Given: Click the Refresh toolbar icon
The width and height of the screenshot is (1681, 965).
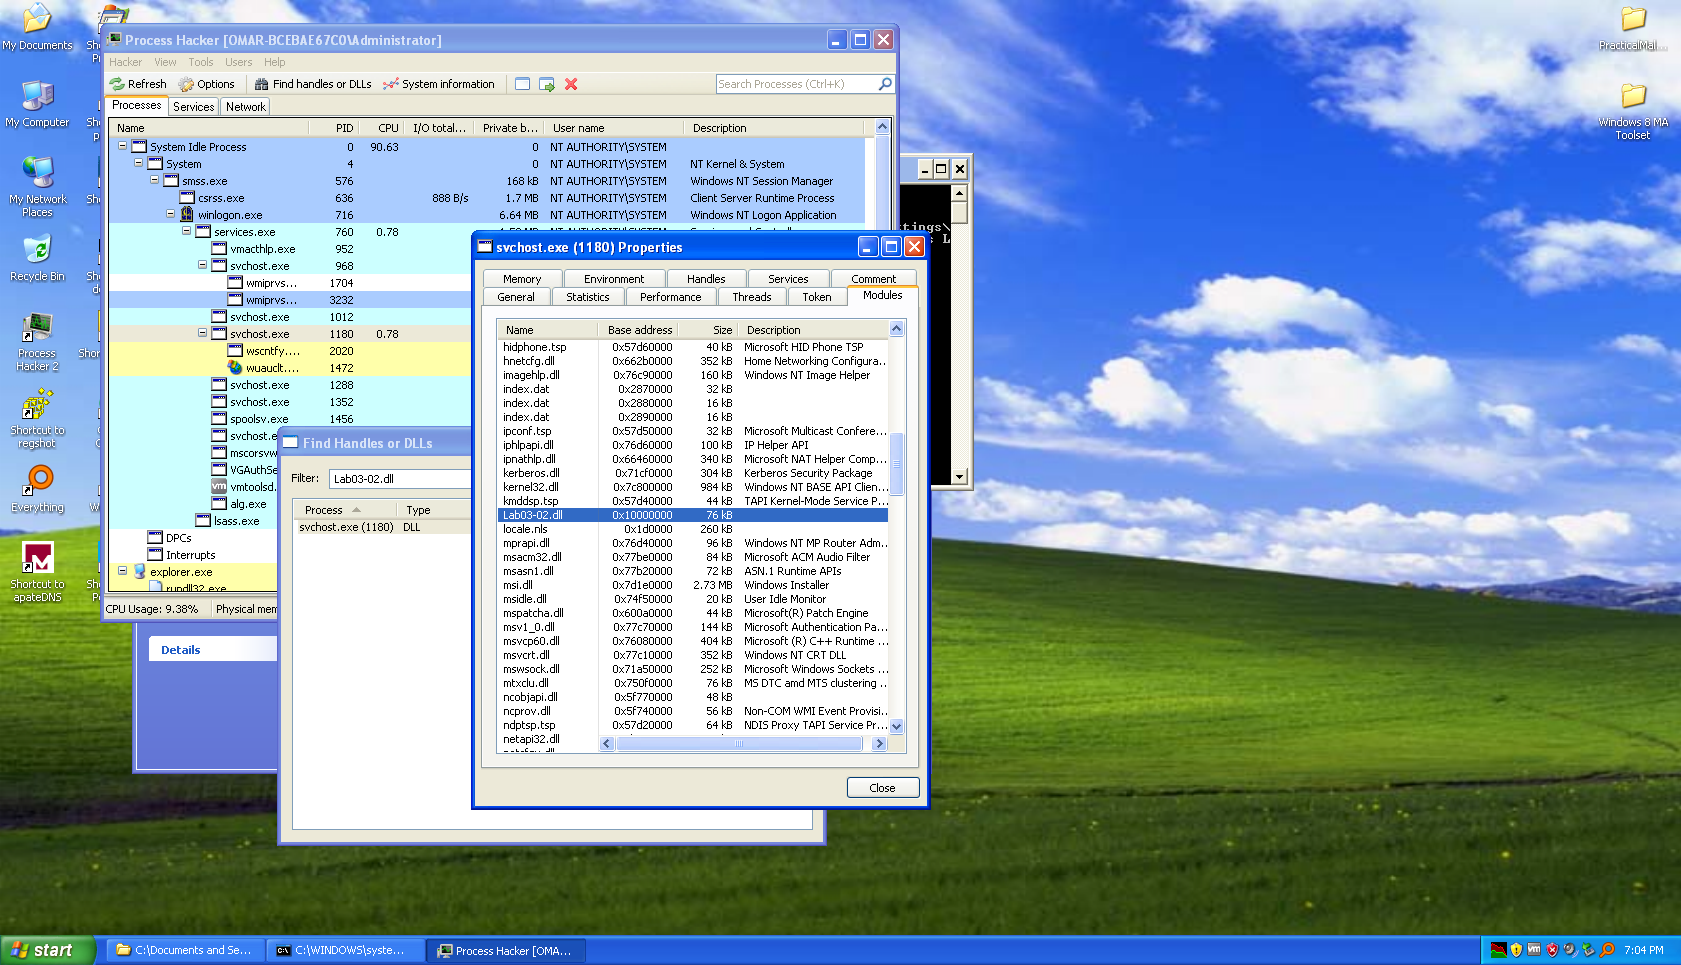Looking at the screenshot, I should 118,85.
